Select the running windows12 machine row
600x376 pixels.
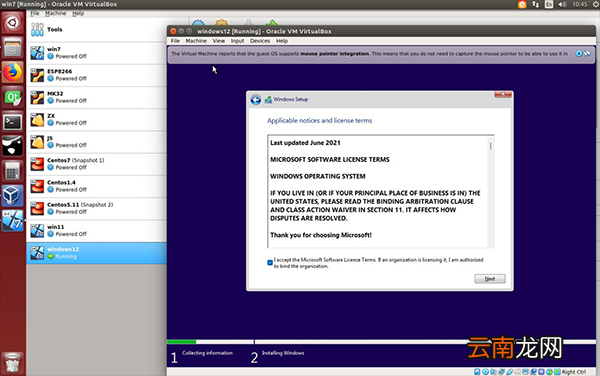point(97,253)
